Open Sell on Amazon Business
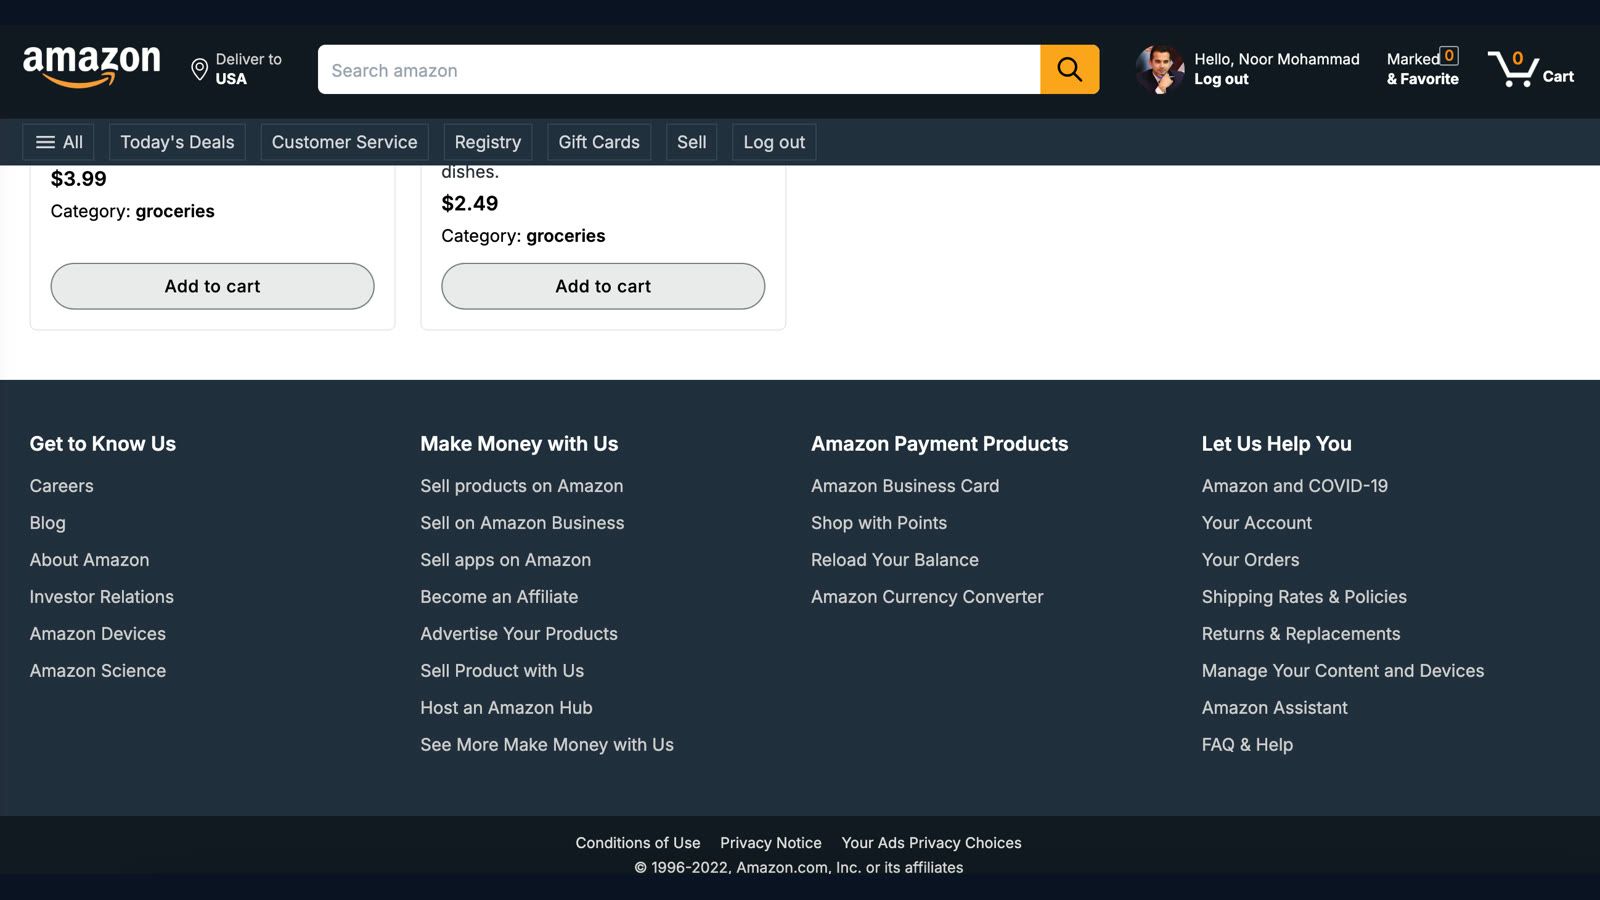1600x900 pixels. click(522, 523)
